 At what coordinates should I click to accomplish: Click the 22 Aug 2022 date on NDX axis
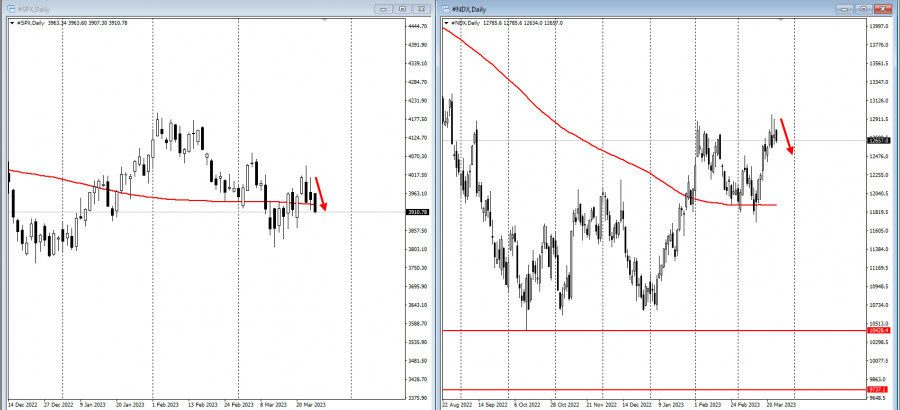click(457, 404)
